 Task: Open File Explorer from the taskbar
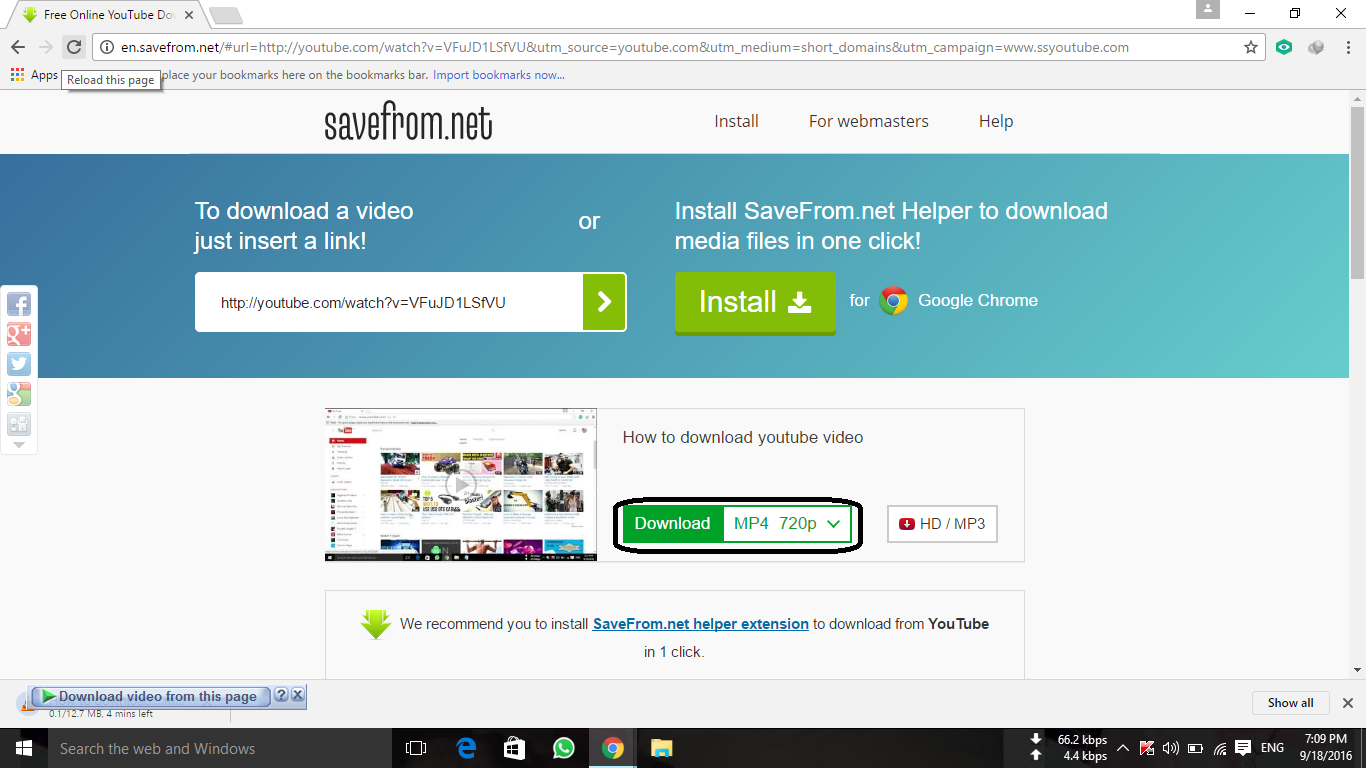662,748
